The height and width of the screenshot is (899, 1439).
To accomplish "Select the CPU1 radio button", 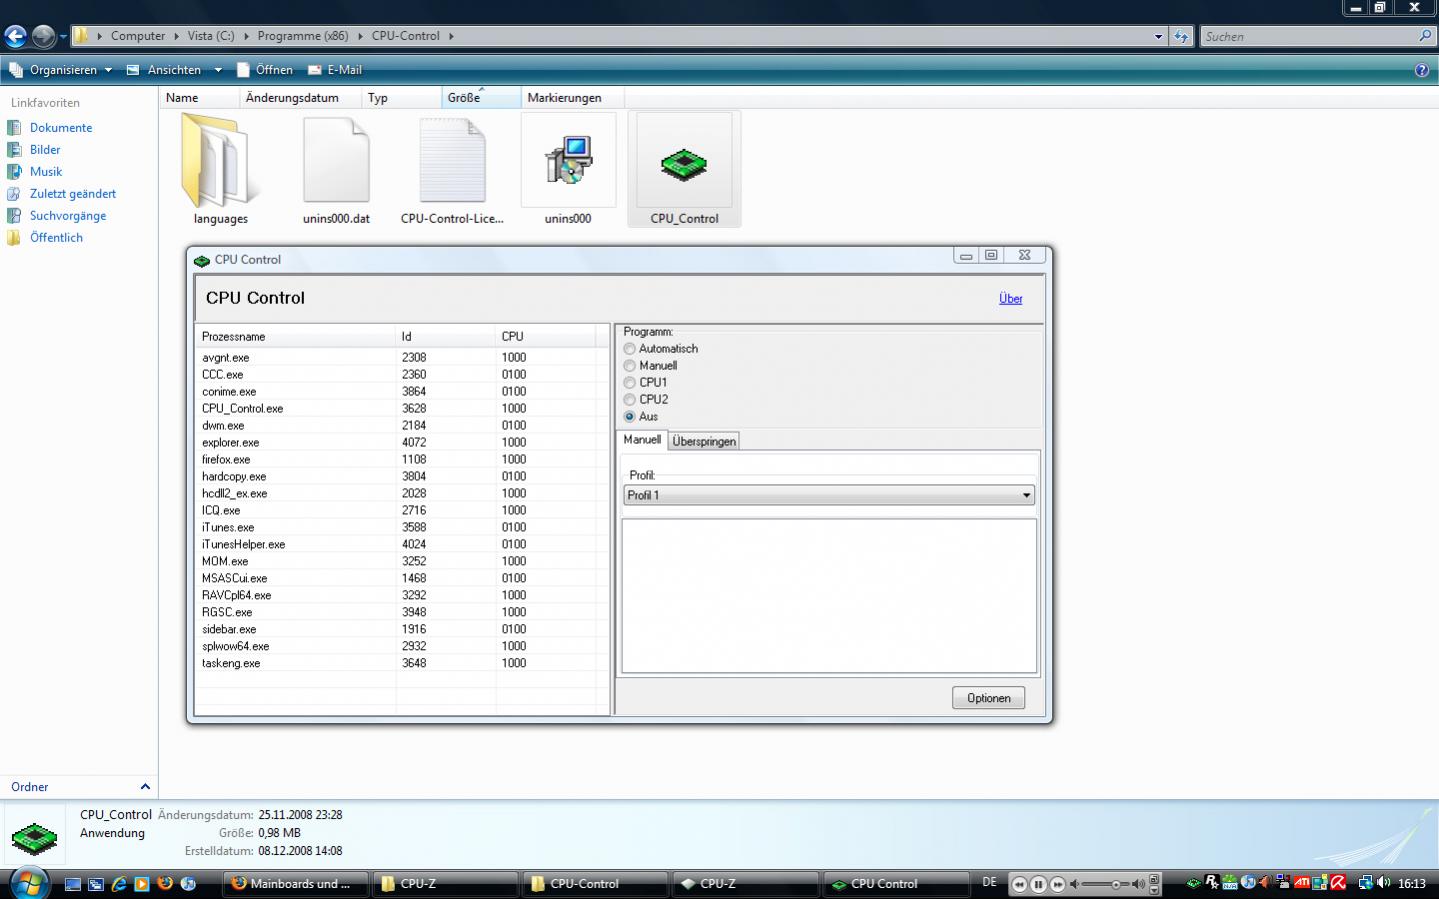I will (x=629, y=383).
